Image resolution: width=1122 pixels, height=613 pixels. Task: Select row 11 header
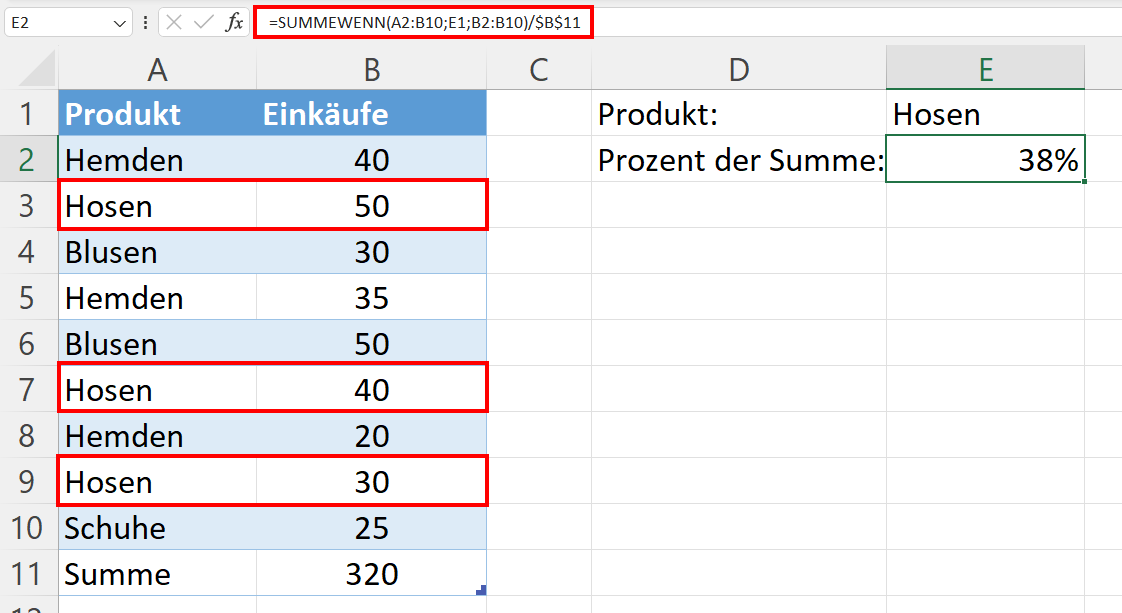pos(28,574)
